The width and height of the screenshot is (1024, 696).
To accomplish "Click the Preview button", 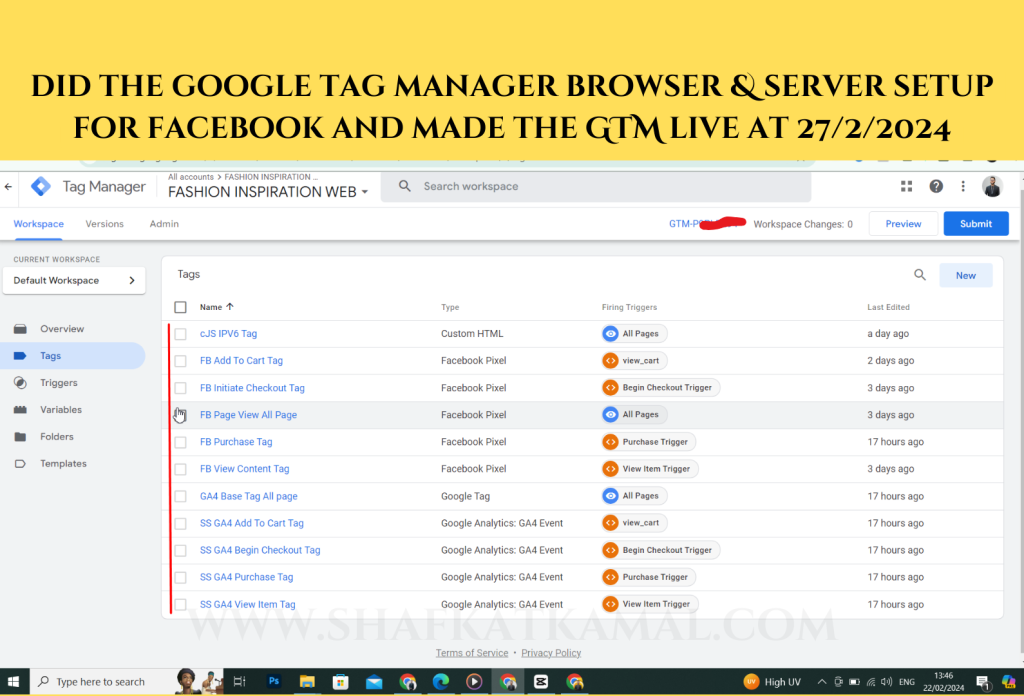I will pos(903,224).
